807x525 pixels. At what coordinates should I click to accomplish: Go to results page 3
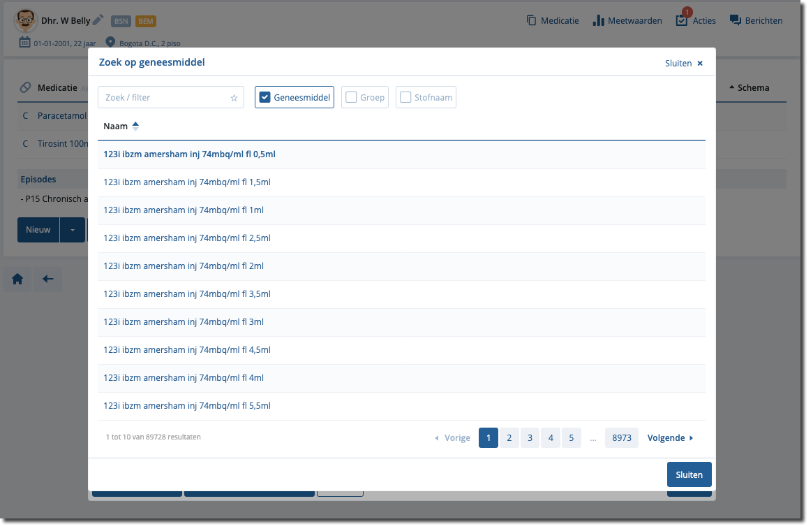click(530, 438)
